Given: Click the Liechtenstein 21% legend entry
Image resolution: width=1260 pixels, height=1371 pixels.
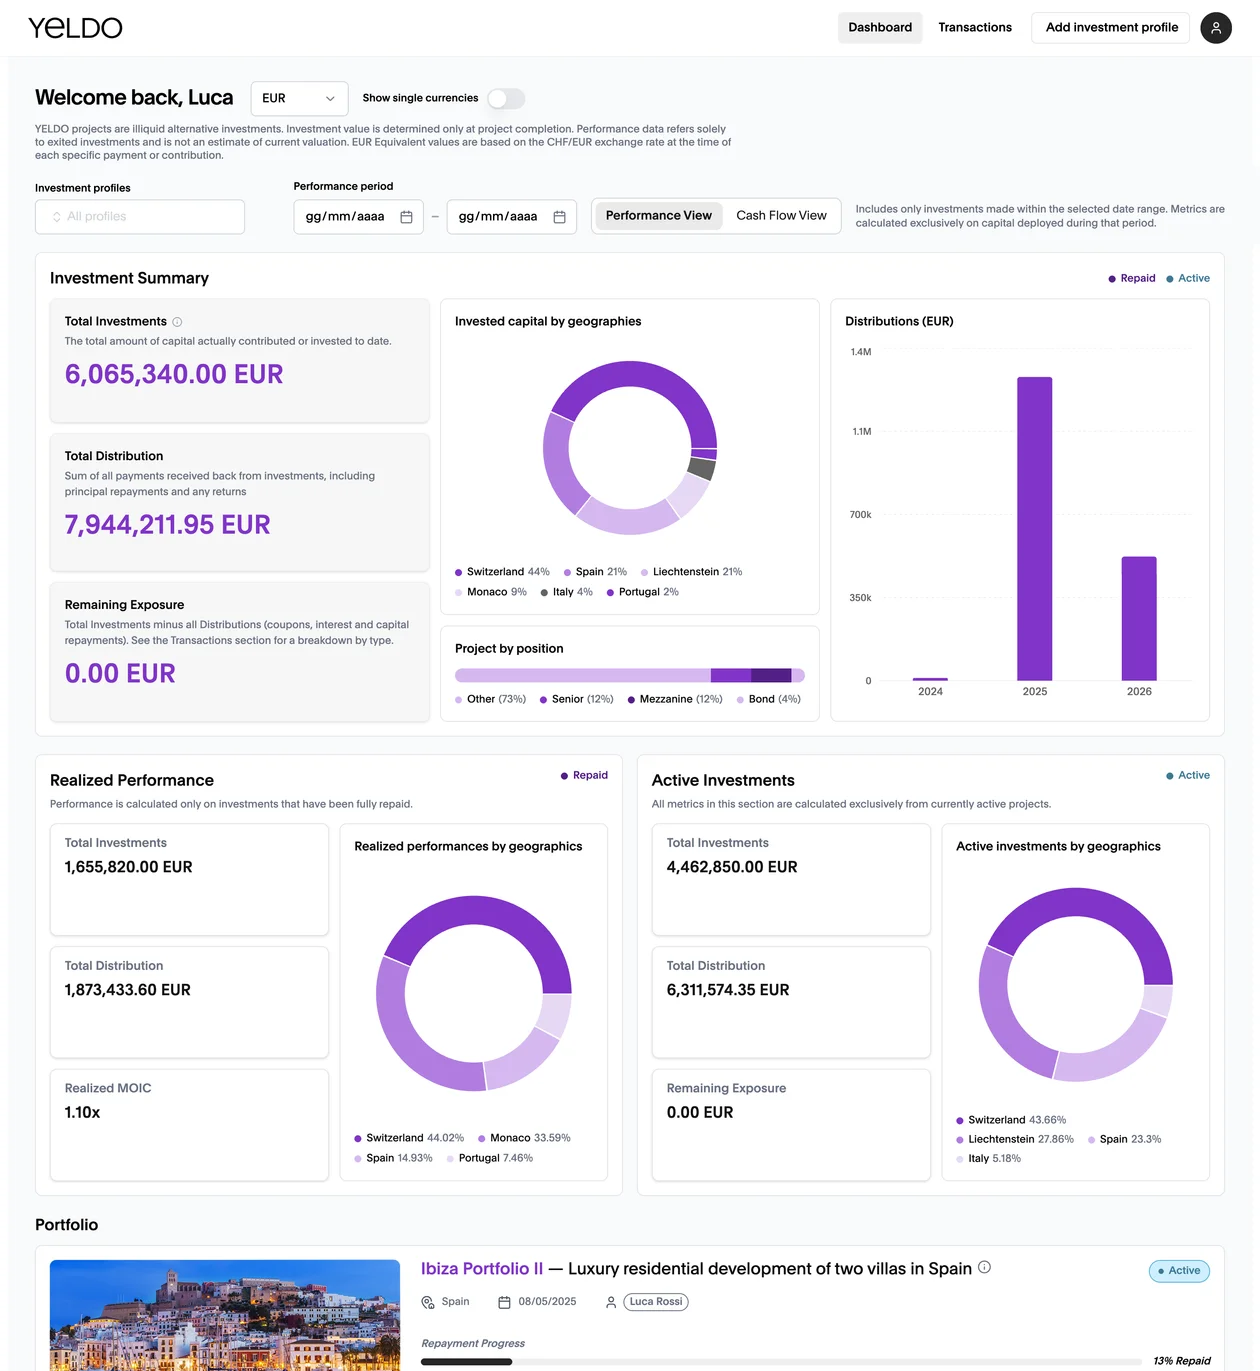Looking at the screenshot, I should [x=691, y=572].
